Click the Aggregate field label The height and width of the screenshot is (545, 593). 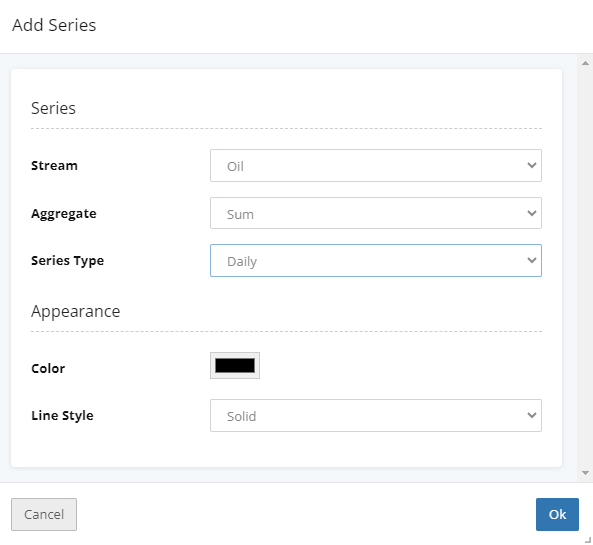point(64,214)
